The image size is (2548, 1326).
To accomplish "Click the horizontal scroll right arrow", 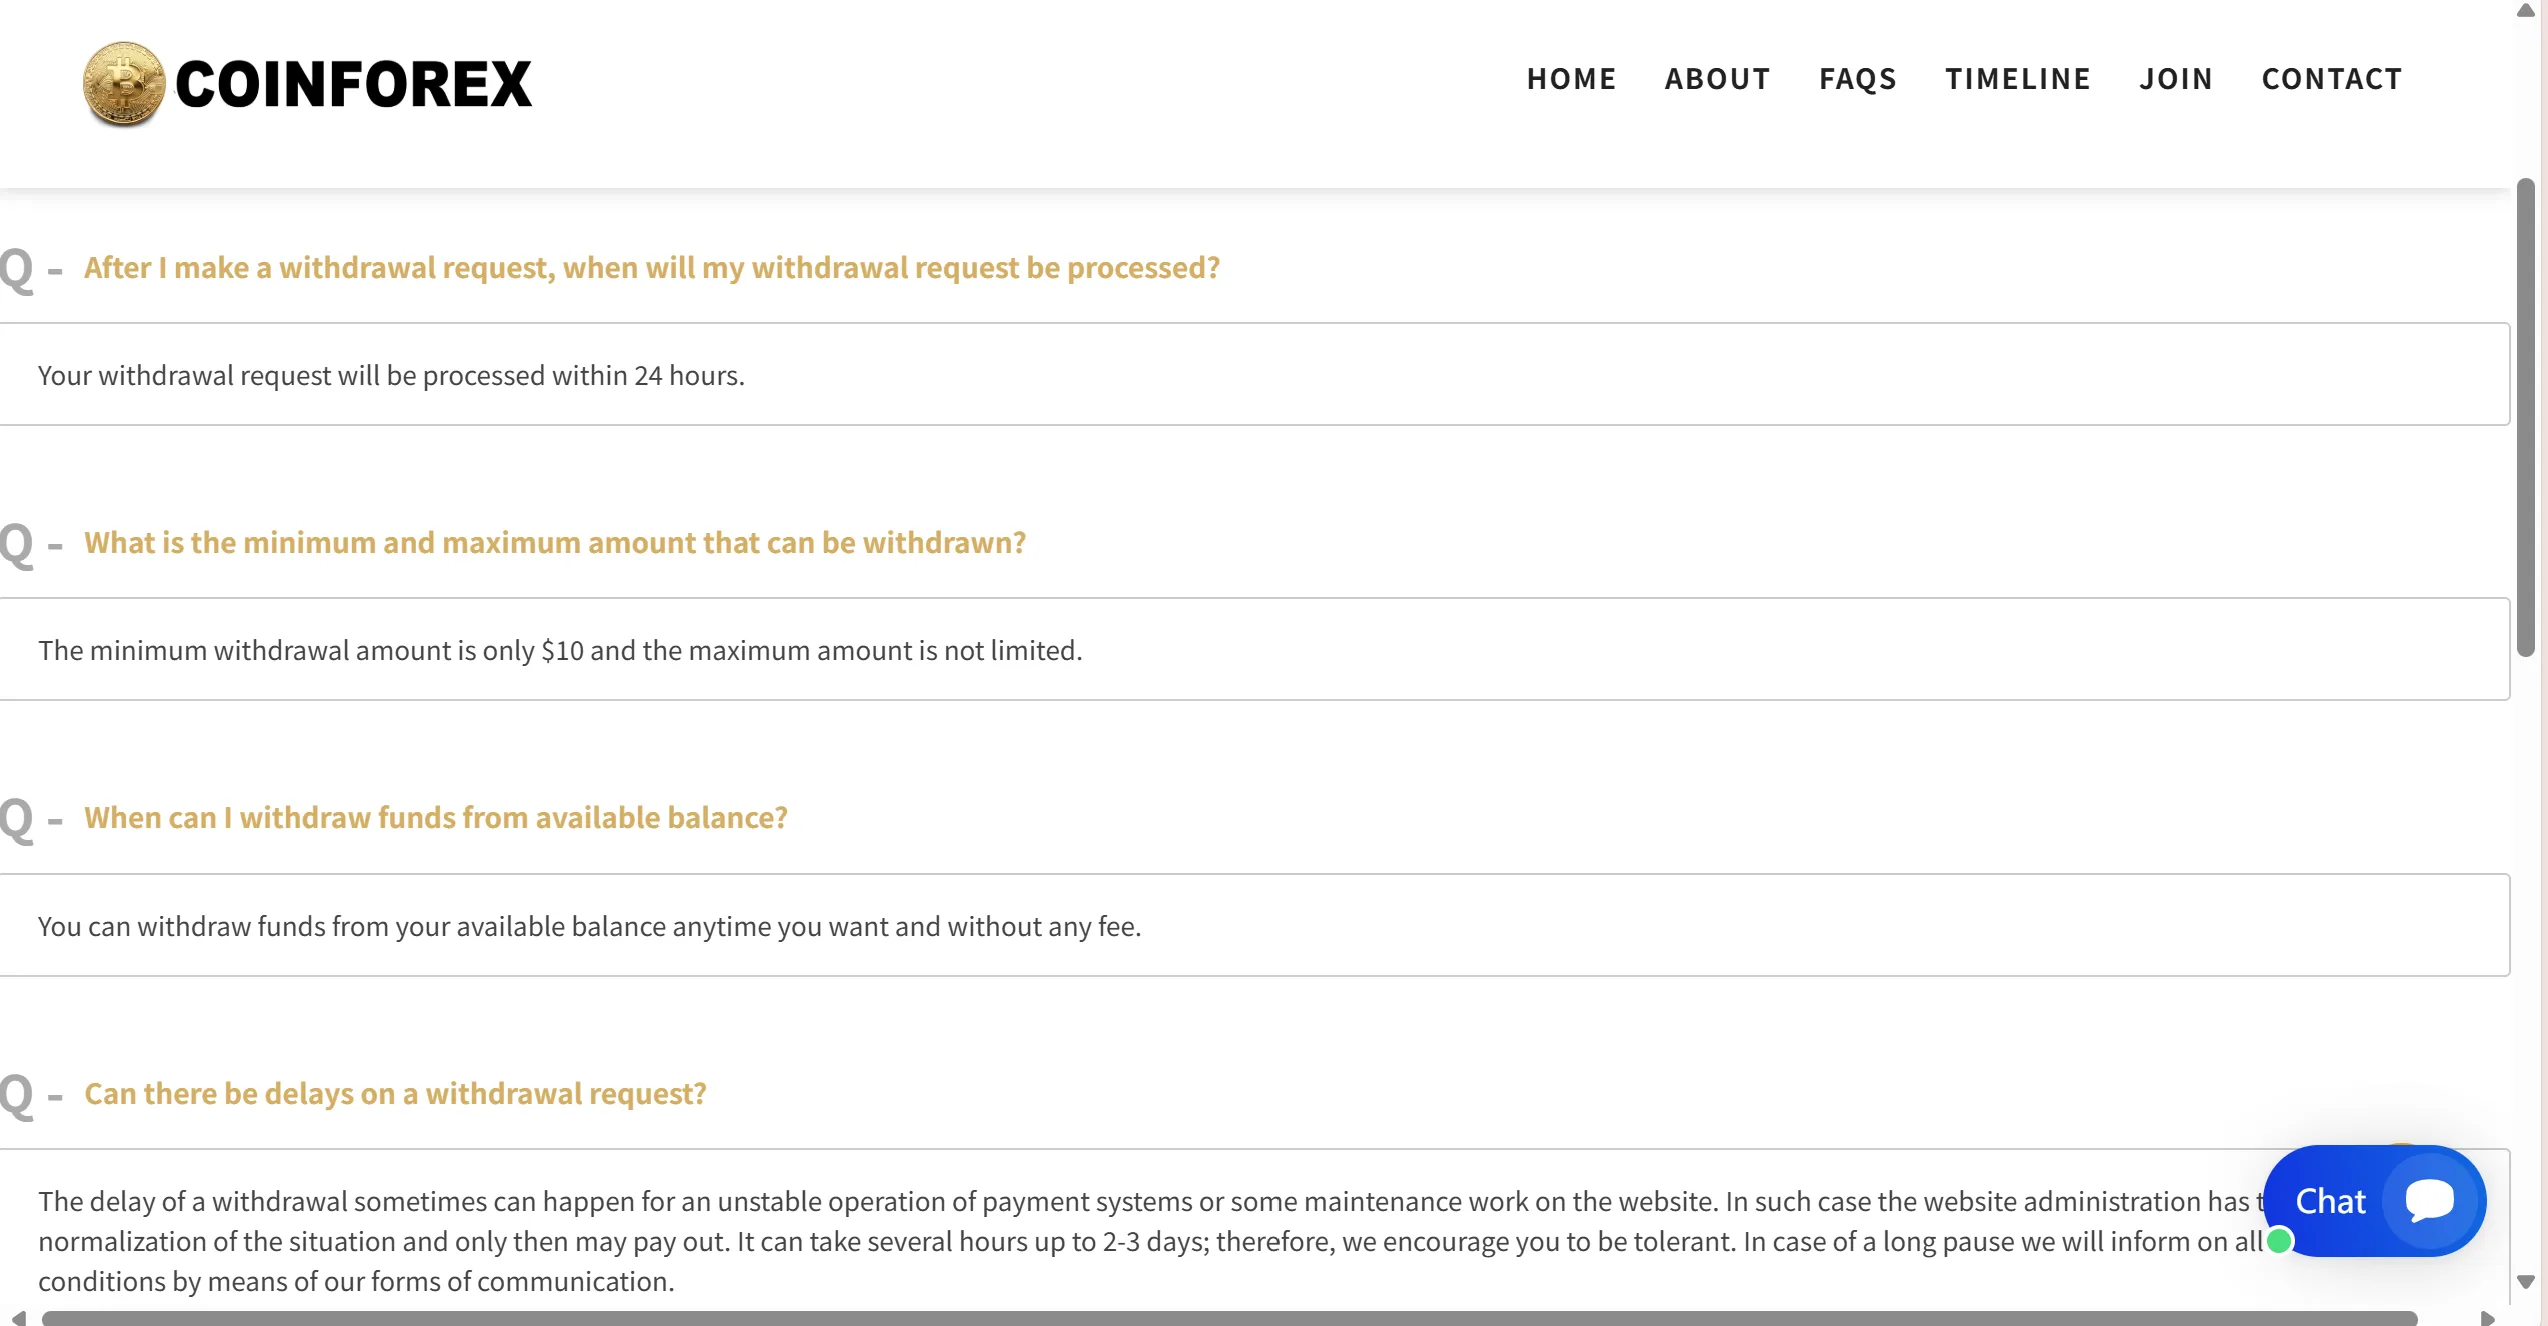I will point(2488,1318).
